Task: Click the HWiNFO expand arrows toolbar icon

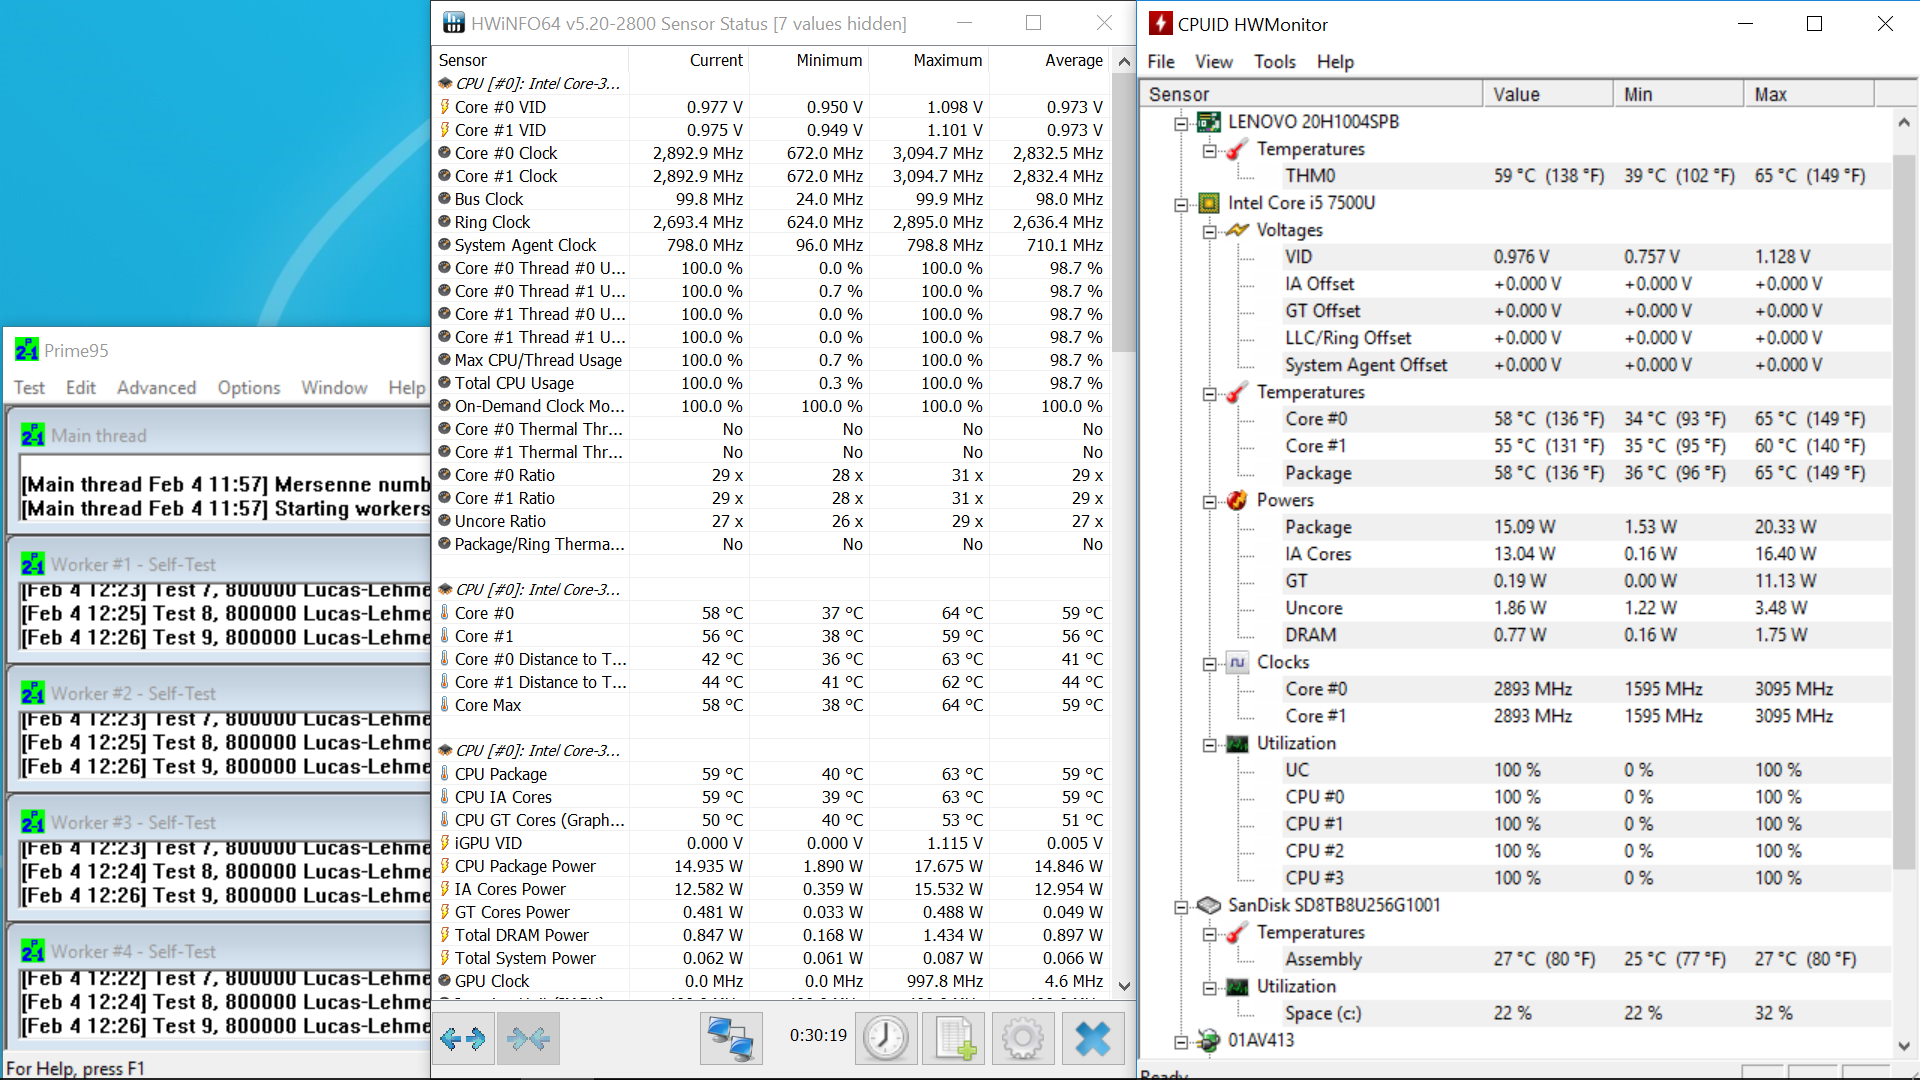Action: click(463, 1039)
